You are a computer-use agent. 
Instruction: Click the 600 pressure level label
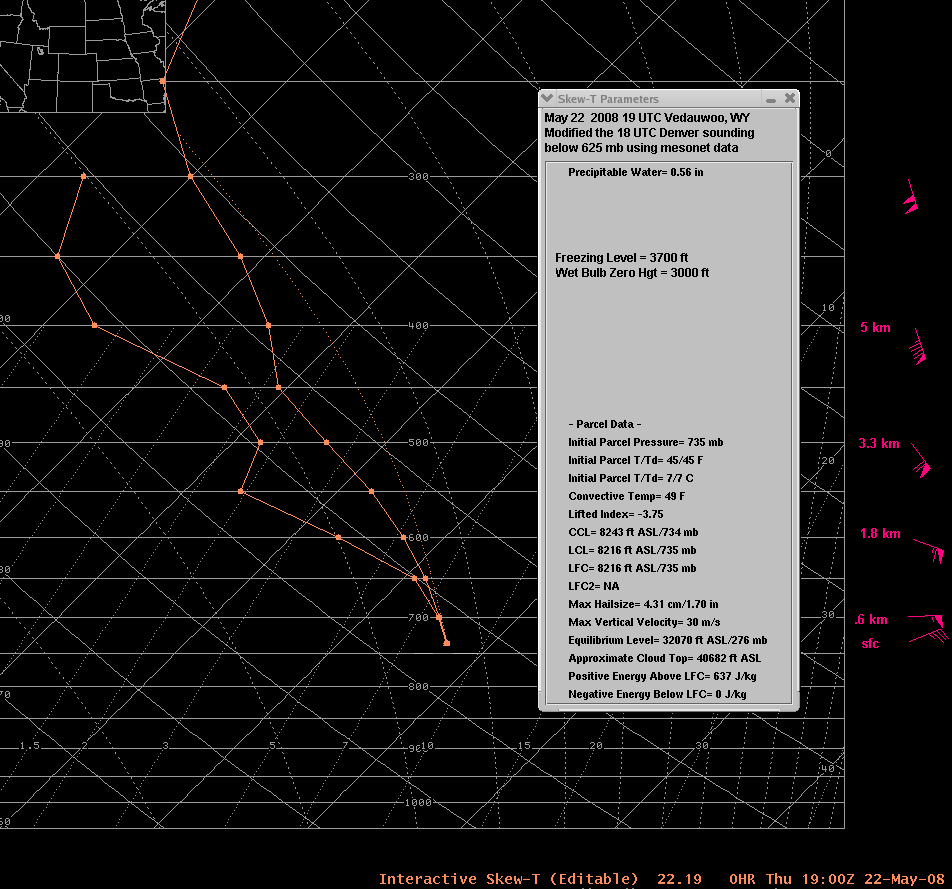pos(418,537)
